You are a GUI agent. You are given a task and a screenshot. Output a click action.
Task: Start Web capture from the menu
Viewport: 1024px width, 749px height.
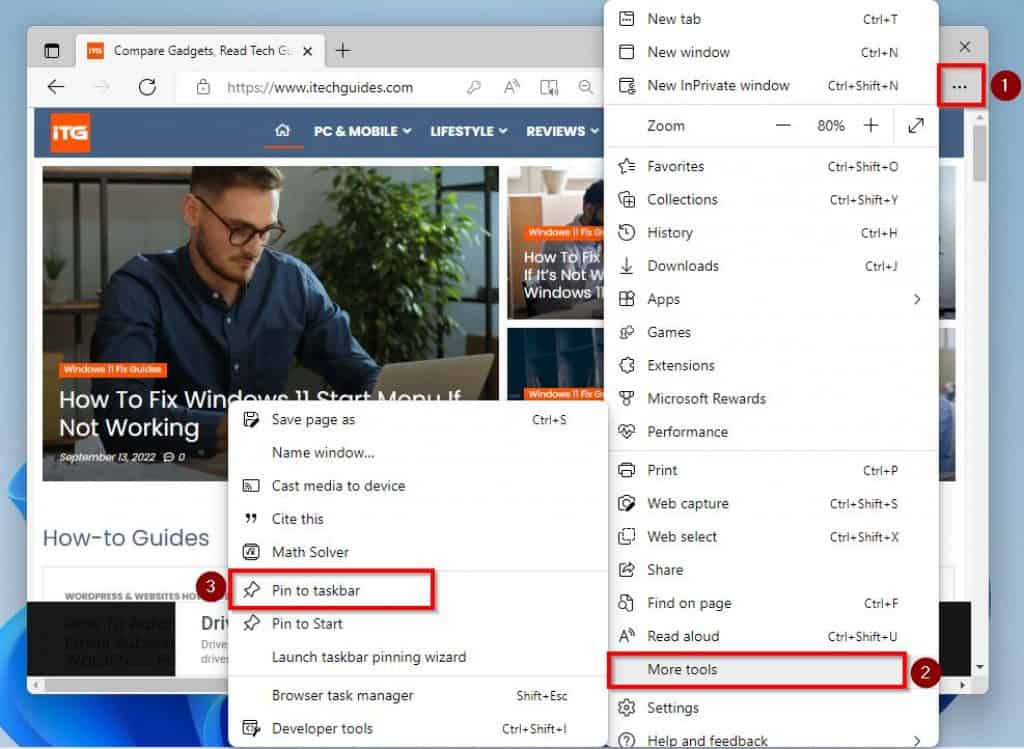771,504
